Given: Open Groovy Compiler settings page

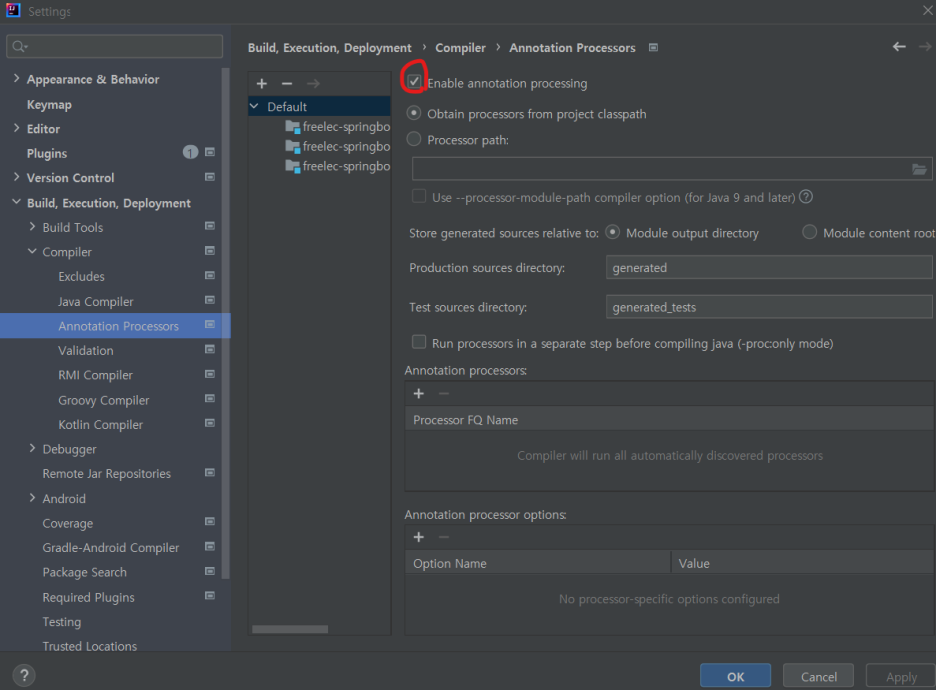Looking at the screenshot, I should coord(103,400).
